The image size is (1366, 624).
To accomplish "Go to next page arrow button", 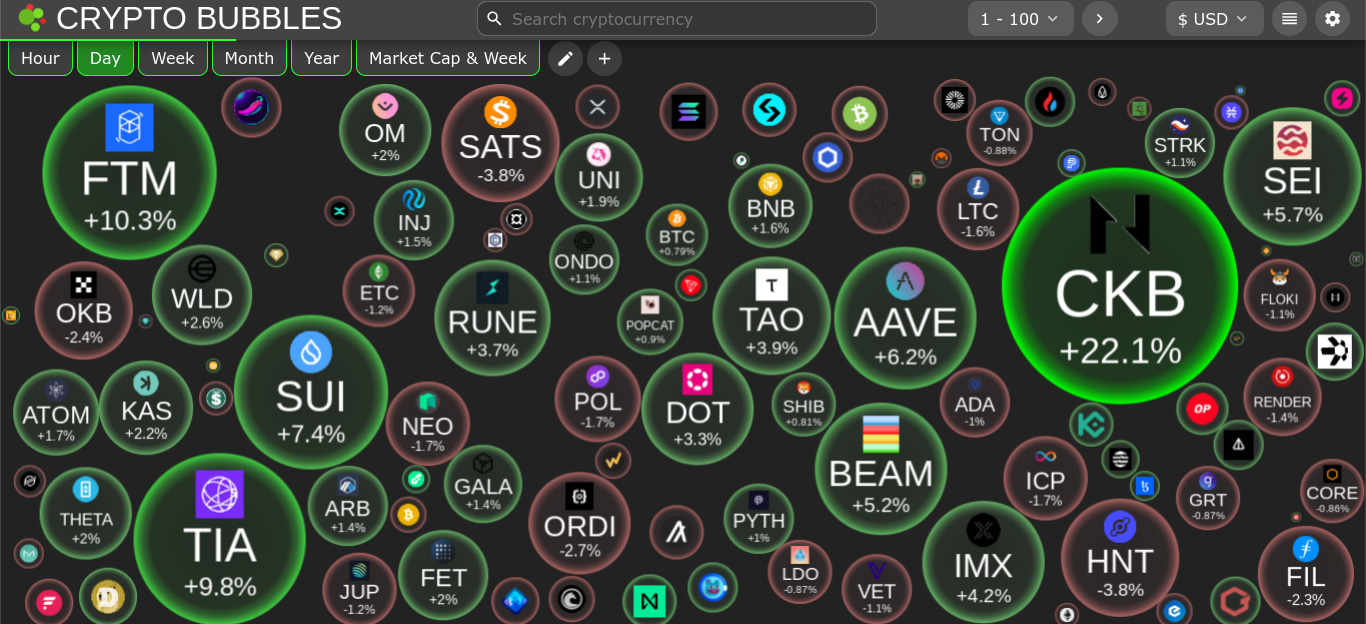I will click(x=1099, y=19).
